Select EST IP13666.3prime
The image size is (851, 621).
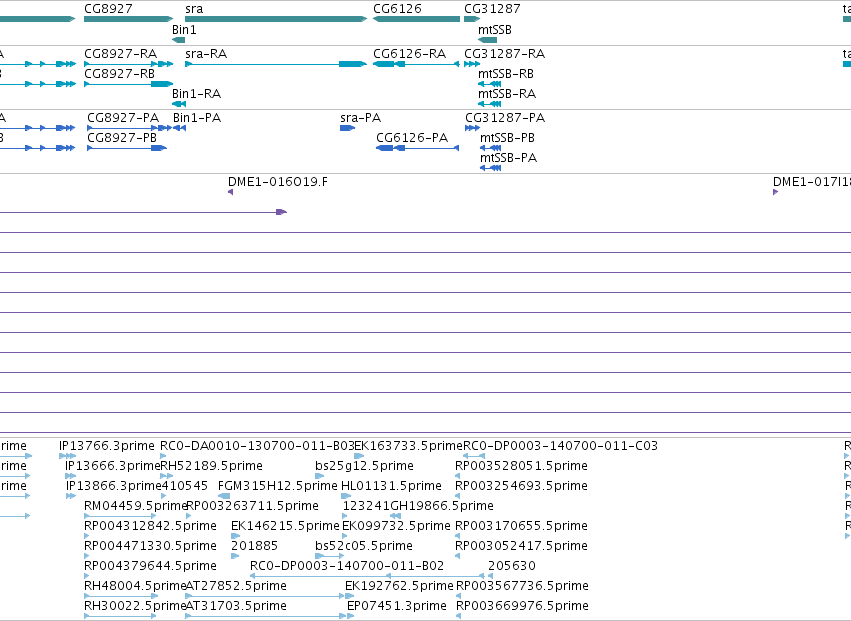71,476
